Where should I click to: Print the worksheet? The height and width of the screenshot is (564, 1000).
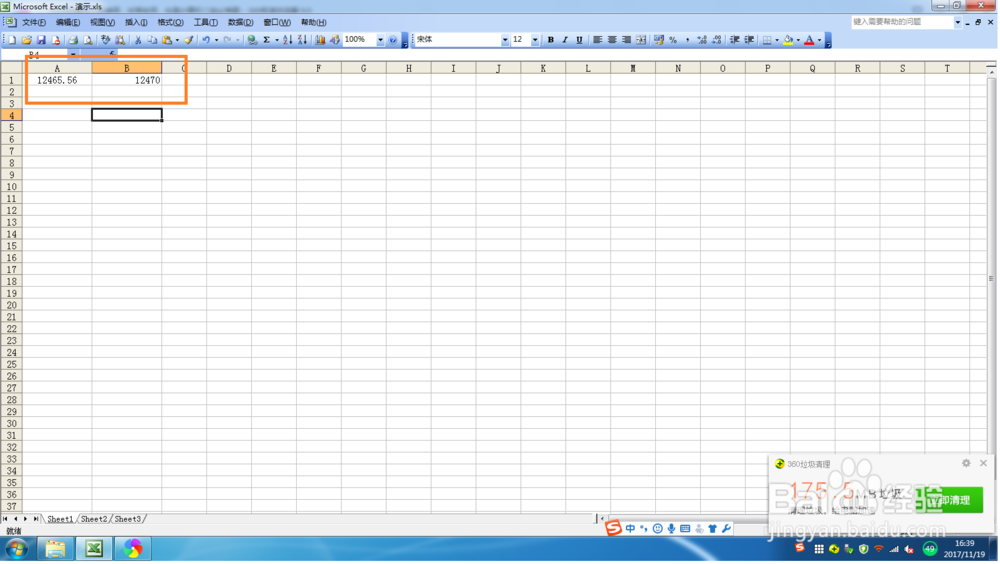tap(73, 40)
